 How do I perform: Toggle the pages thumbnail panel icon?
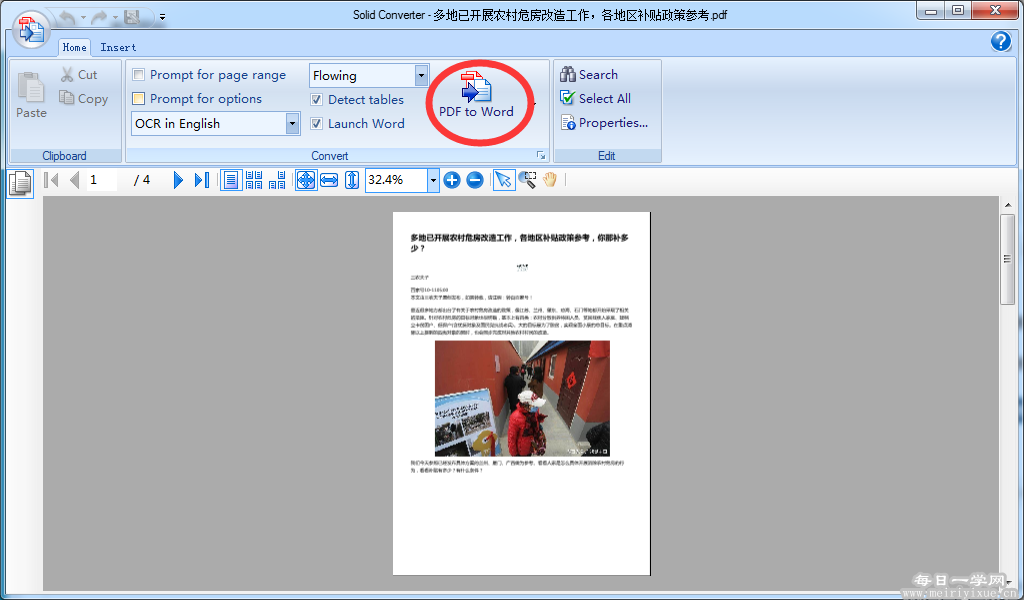click(x=20, y=183)
